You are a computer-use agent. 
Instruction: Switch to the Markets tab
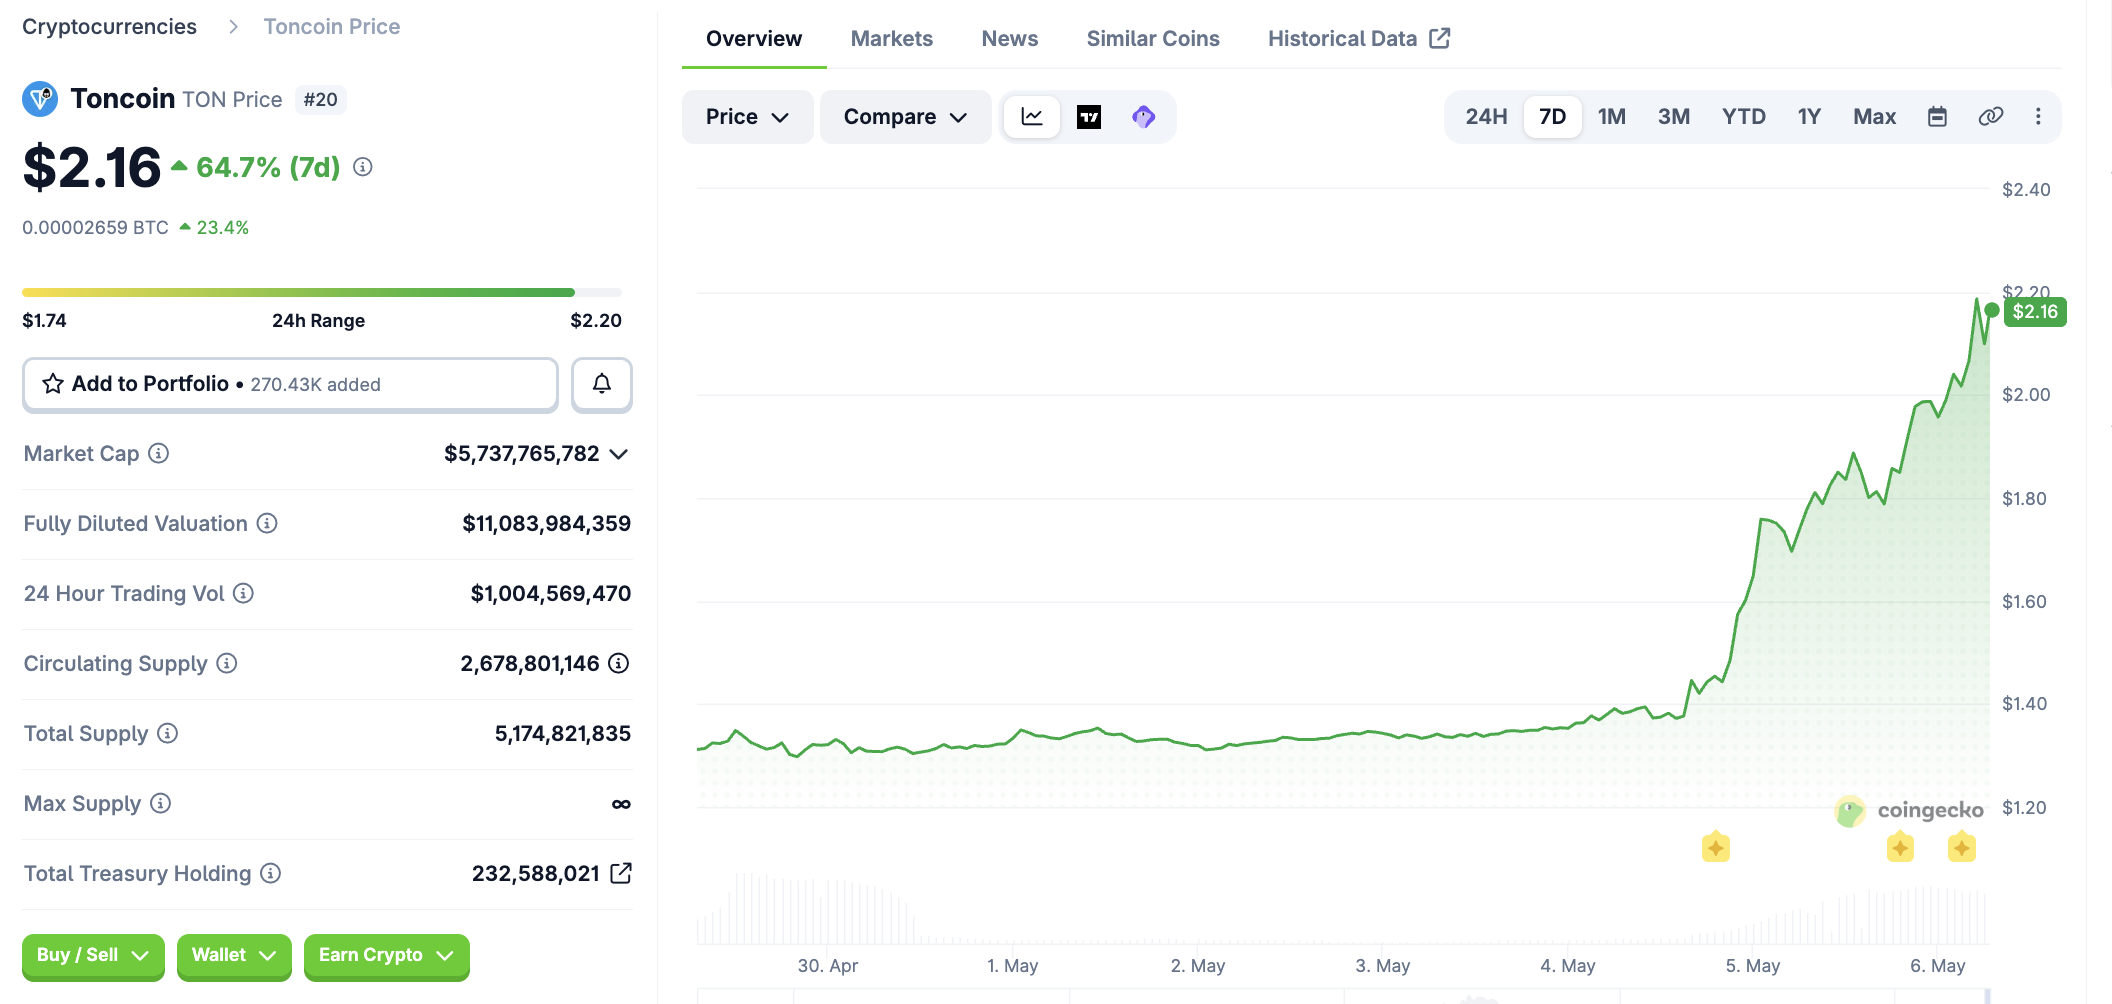[x=892, y=39]
